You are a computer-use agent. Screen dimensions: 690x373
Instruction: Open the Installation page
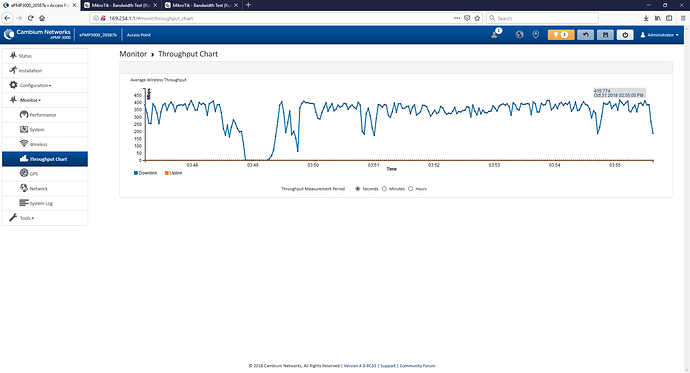click(x=45, y=70)
